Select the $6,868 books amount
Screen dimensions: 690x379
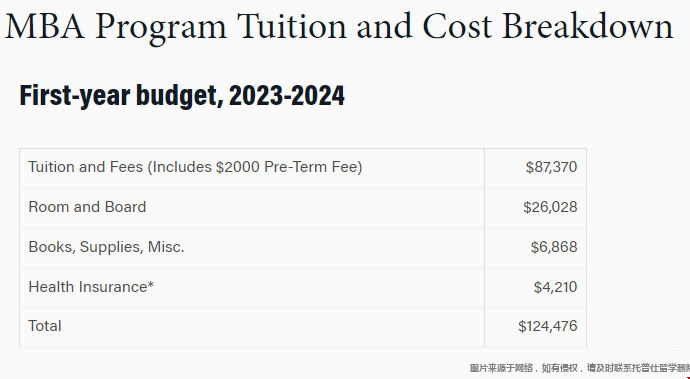[554, 247]
